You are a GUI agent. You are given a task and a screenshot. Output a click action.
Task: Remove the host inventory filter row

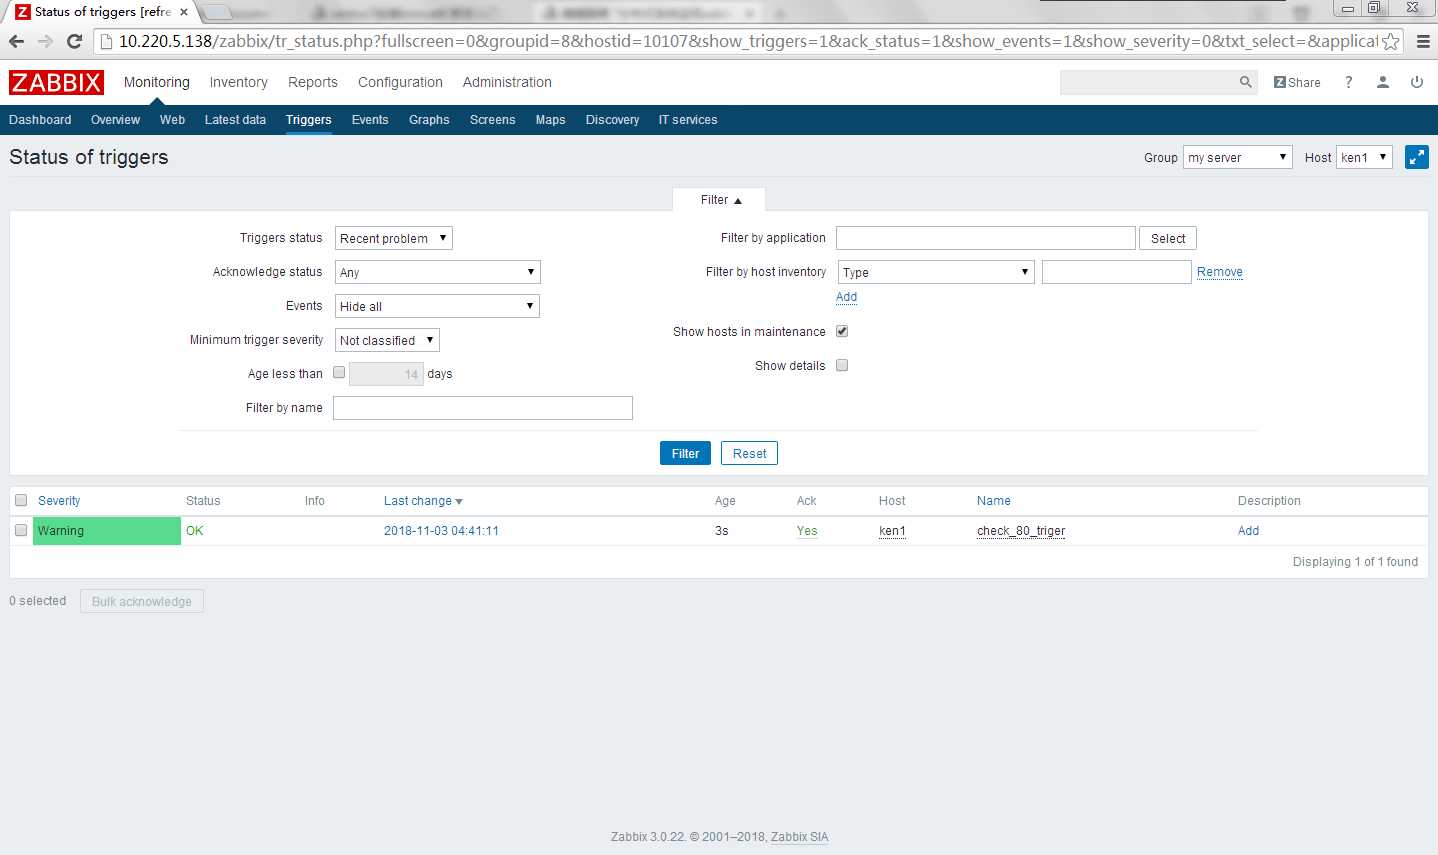point(1220,272)
